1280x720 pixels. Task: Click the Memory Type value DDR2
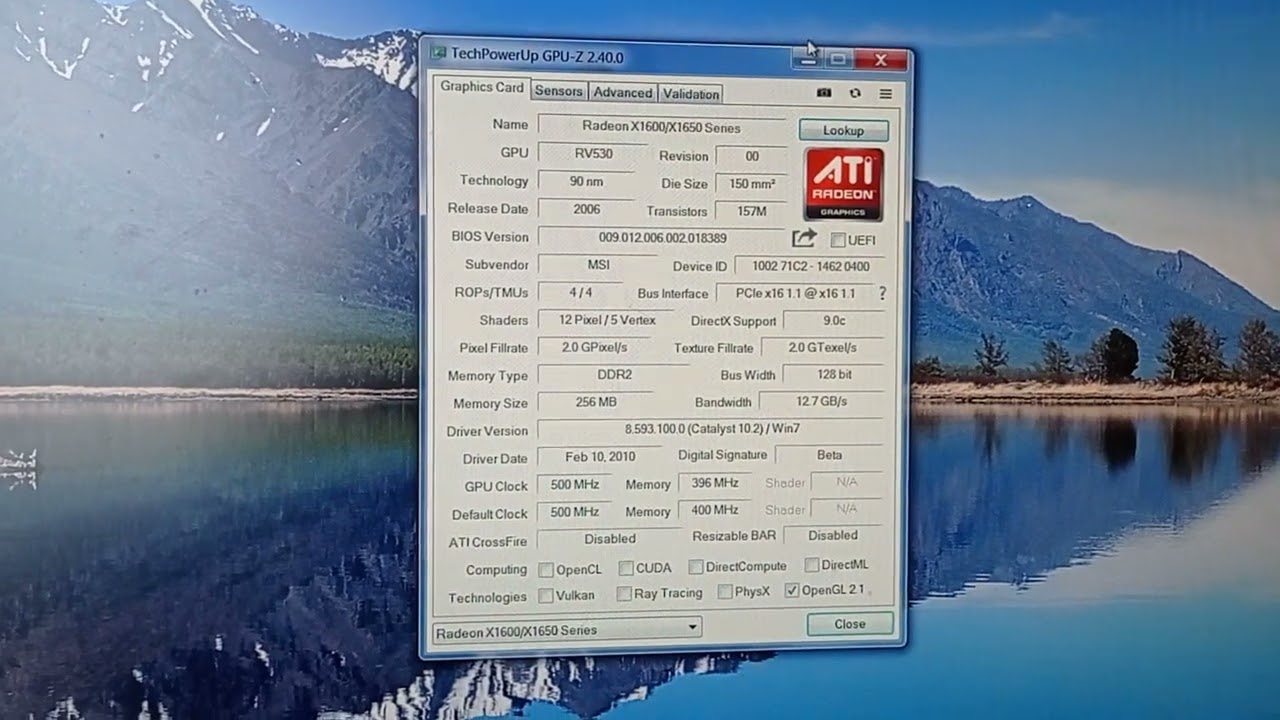[614, 375]
